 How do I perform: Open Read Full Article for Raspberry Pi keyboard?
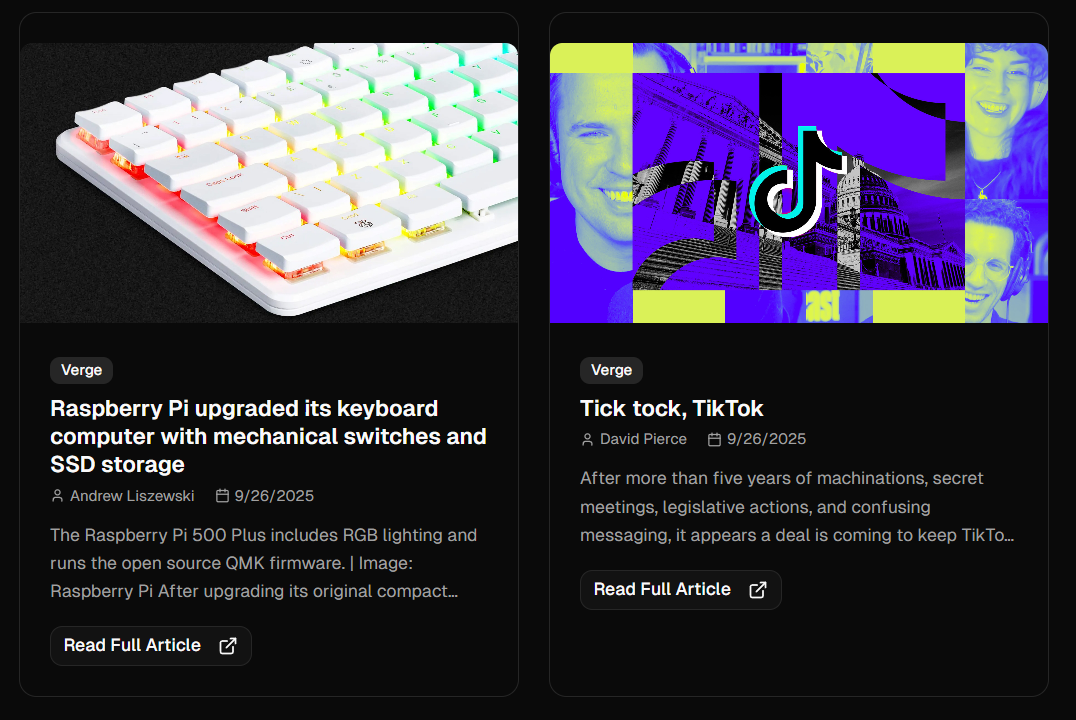click(x=151, y=646)
